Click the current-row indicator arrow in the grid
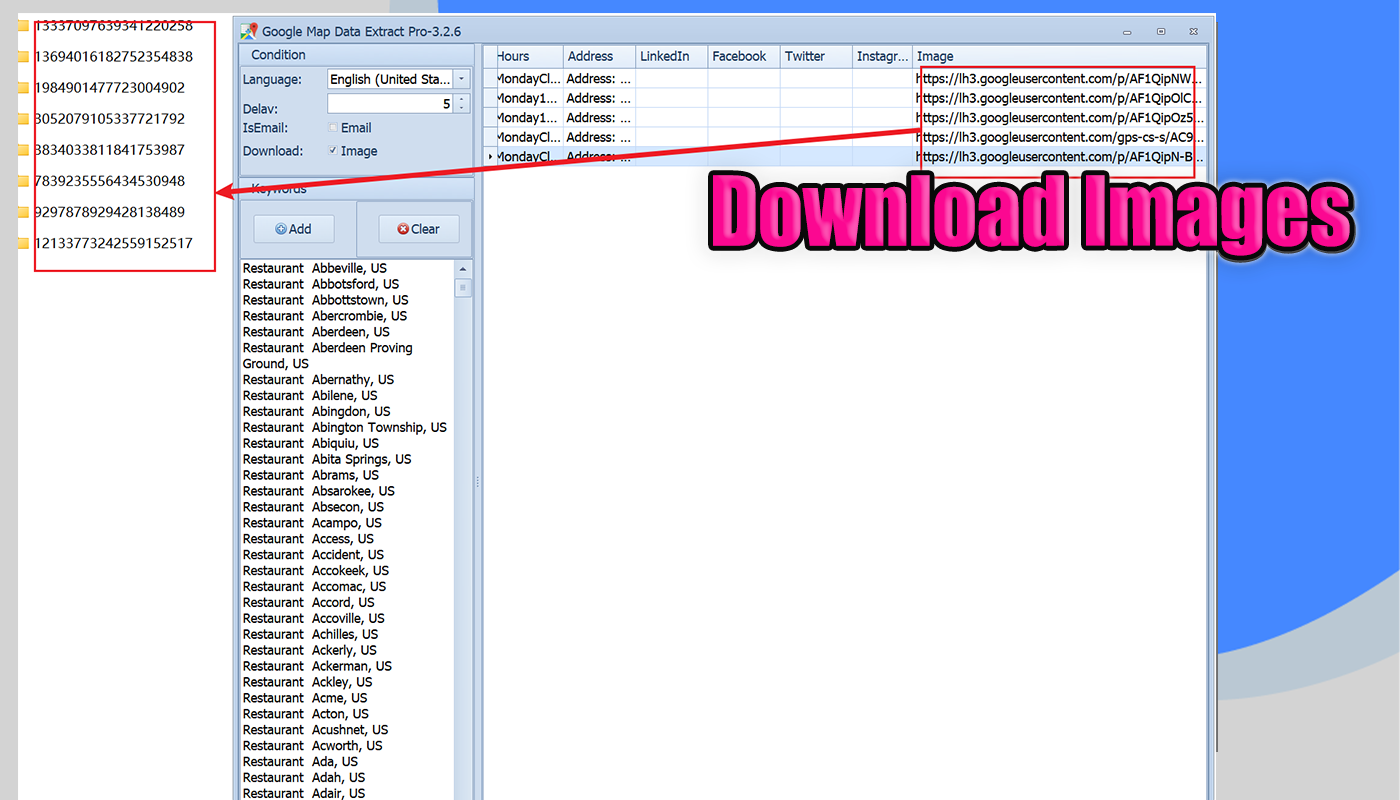Screen dimensions: 1400x800 [x=489, y=157]
